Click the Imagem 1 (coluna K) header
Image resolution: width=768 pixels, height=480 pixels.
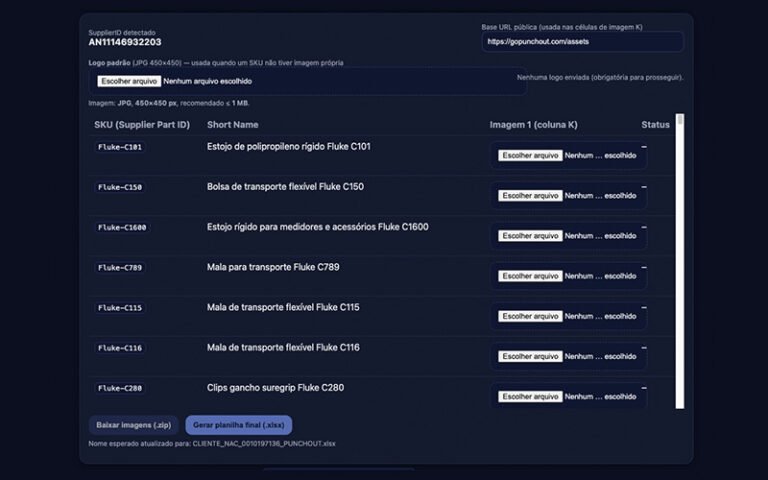[x=533, y=125]
